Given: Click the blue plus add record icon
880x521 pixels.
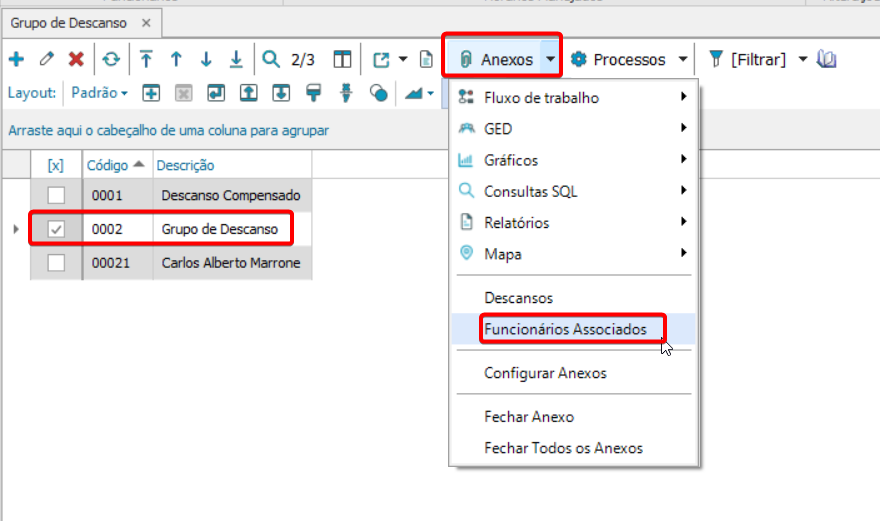Looking at the screenshot, I should (x=16, y=59).
